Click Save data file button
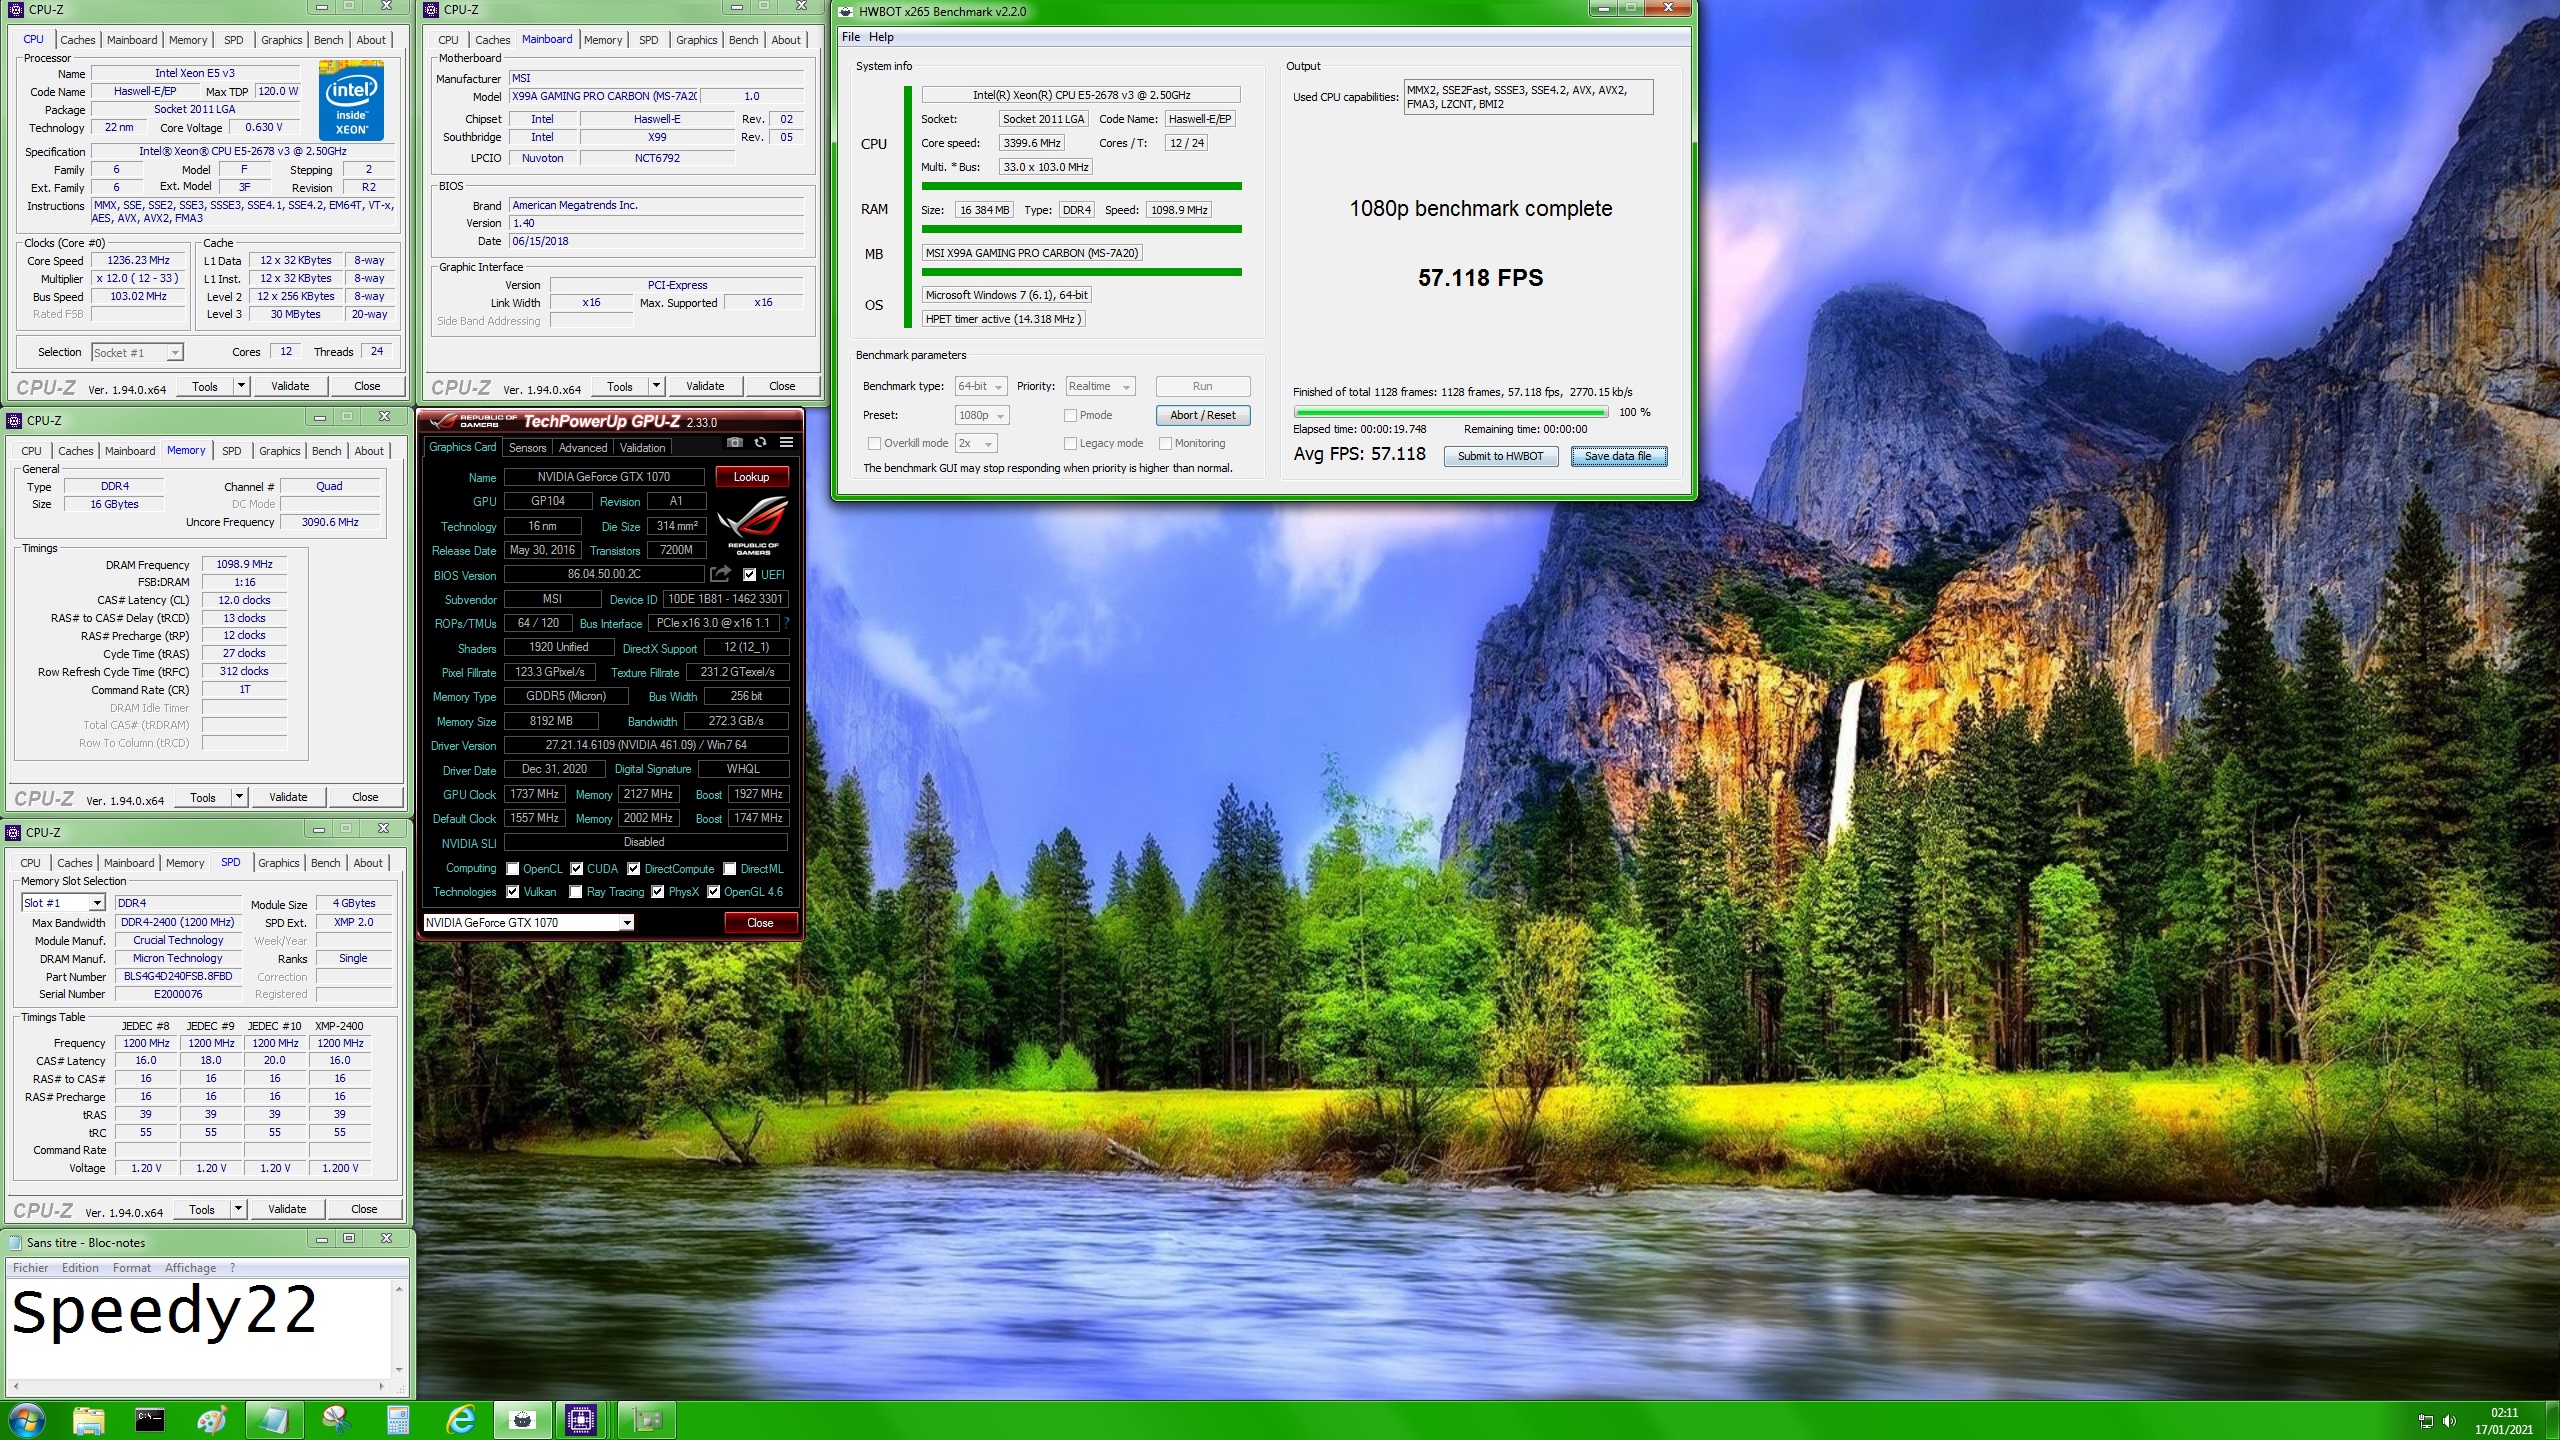The width and height of the screenshot is (2560, 1440). coord(1618,456)
